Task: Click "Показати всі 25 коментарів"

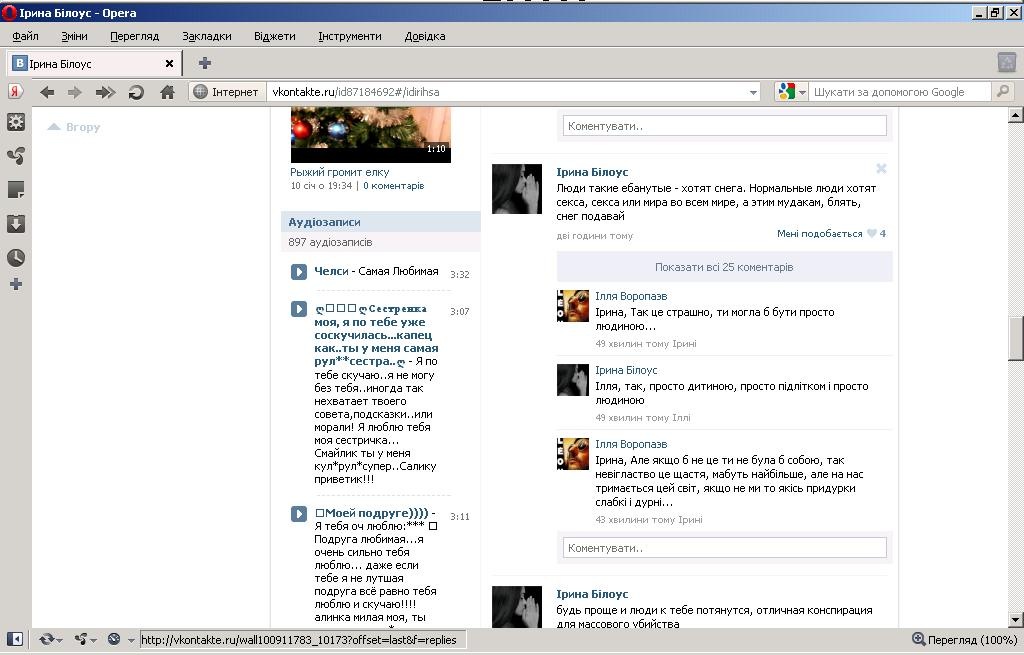Action: (724, 267)
